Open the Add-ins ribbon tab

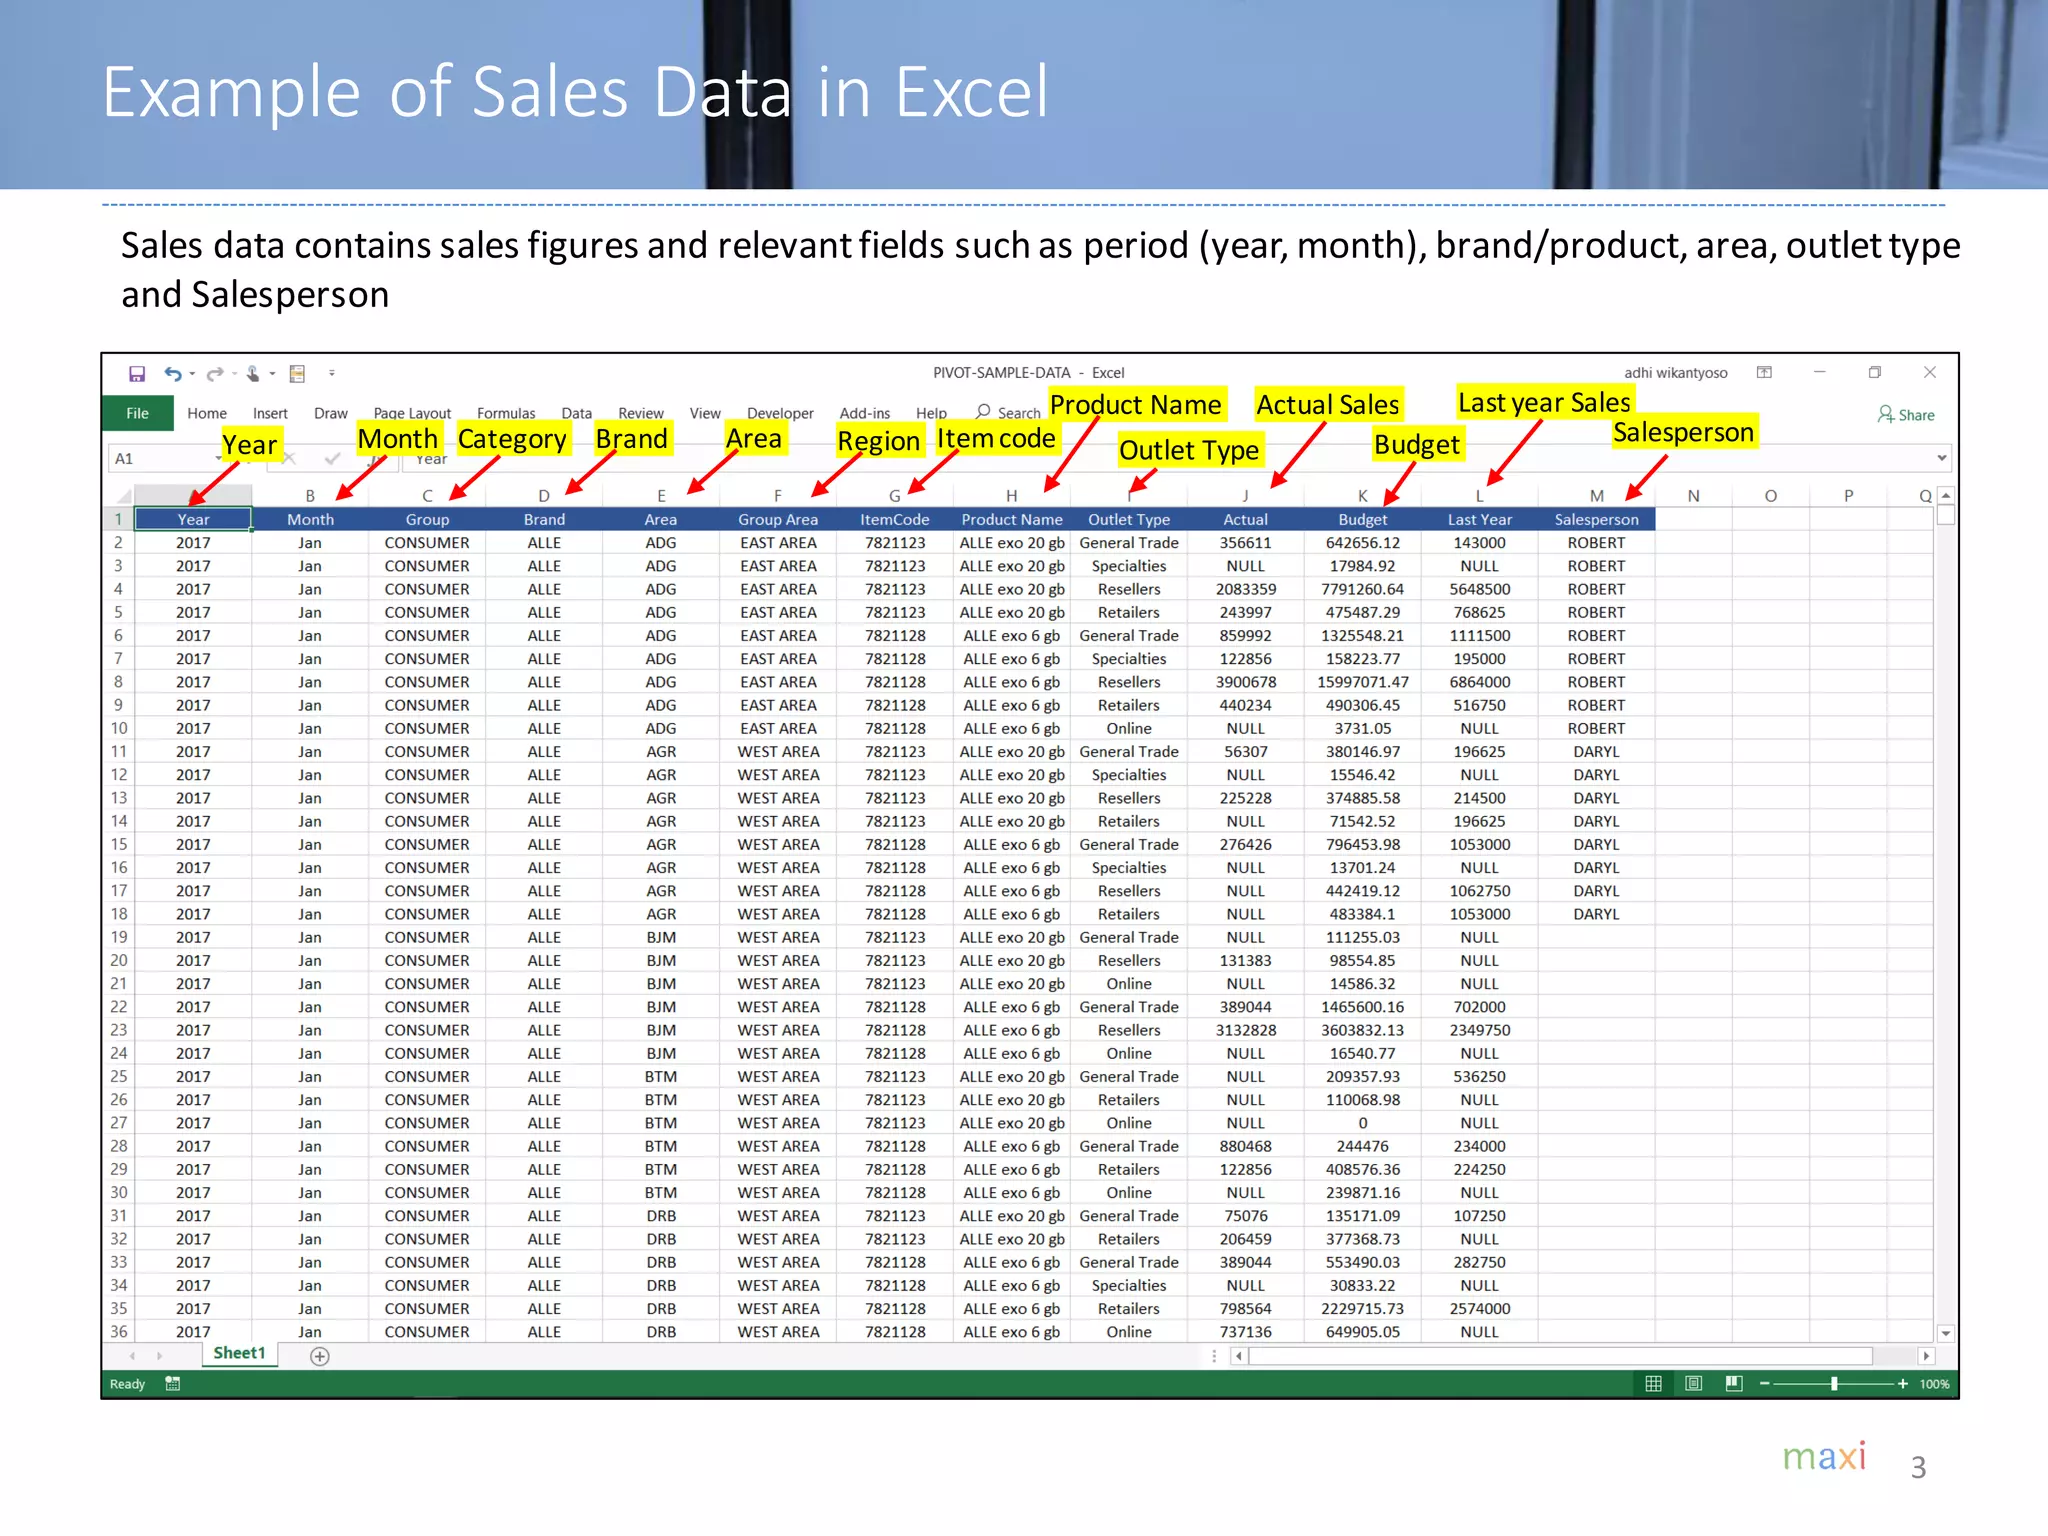pyautogui.click(x=865, y=413)
